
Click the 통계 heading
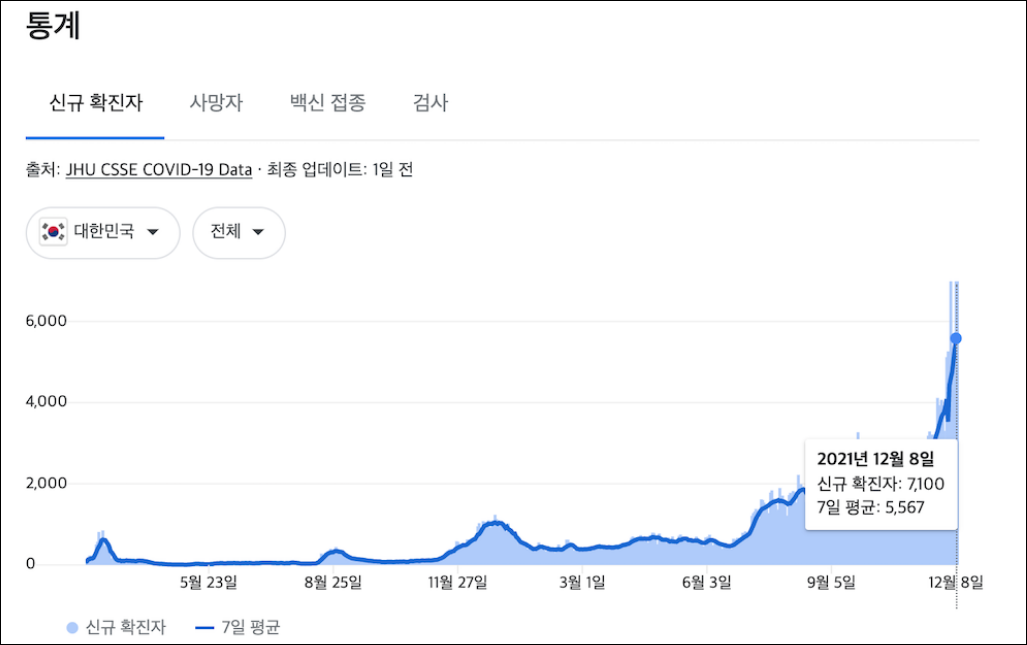point(53,26)
